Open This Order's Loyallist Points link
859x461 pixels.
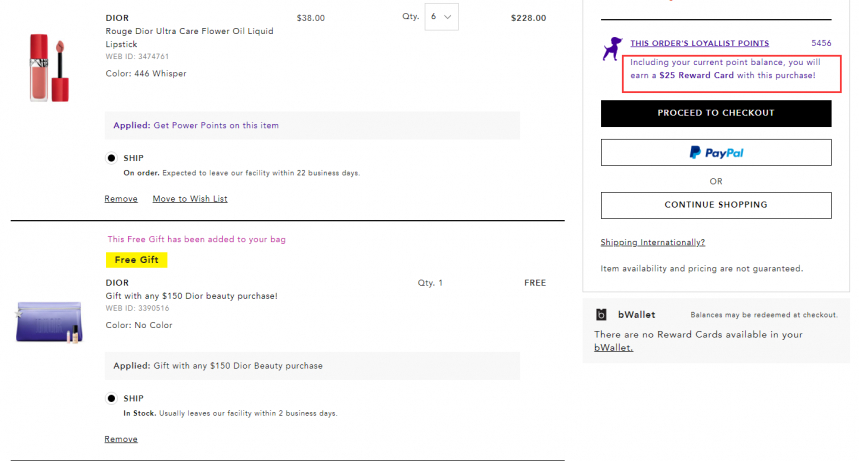(x=700, y=43)
